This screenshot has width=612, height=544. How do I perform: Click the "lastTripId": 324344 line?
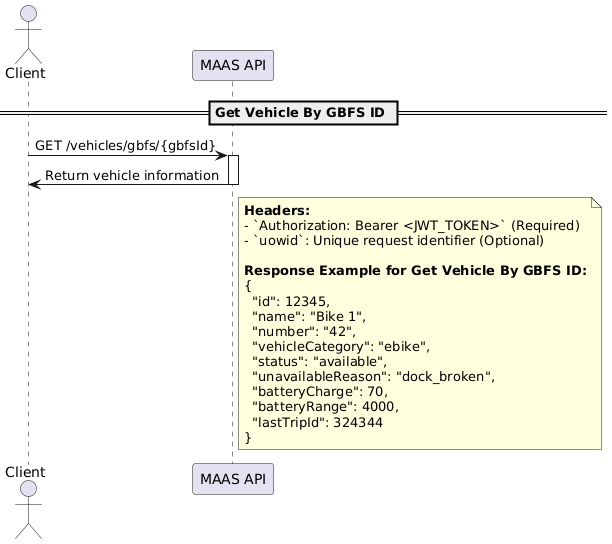318,423
